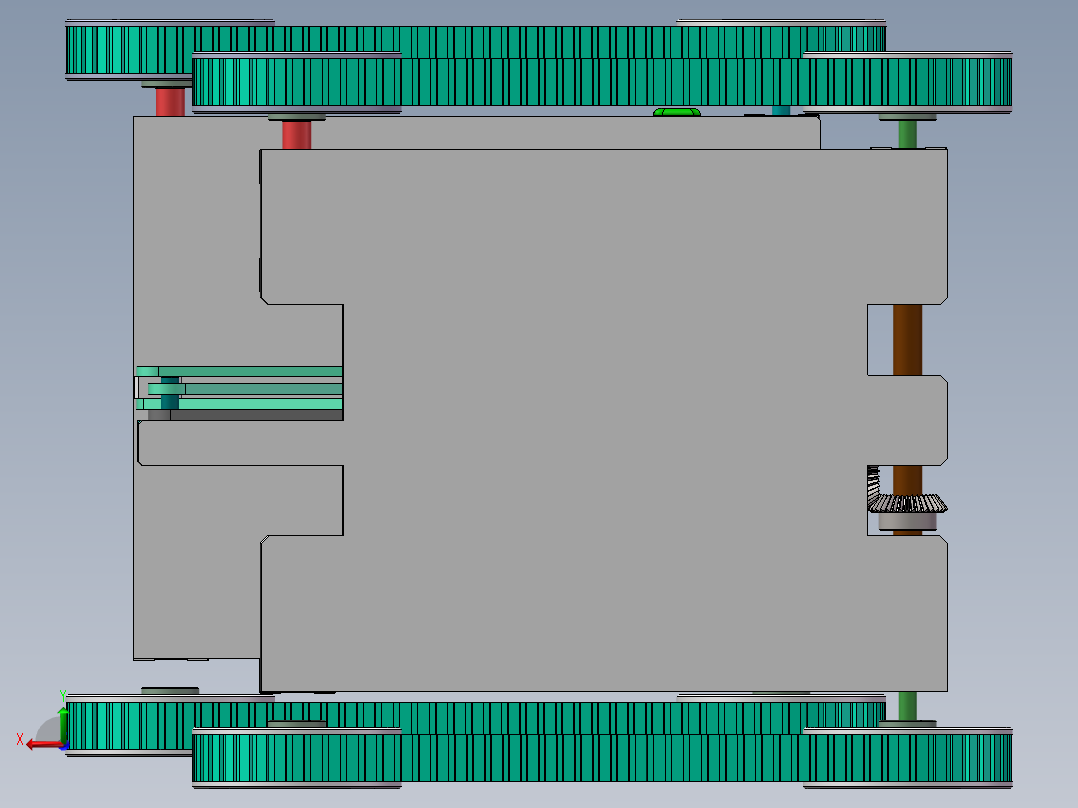
Task: Click the green dome cap on the top plate
Action: coord(675,113)
